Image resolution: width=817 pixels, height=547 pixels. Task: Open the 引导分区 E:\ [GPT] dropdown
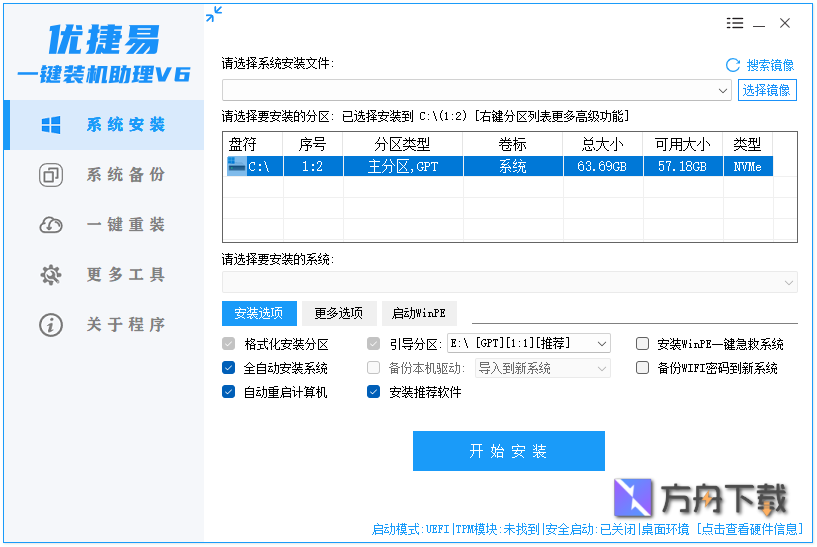click(x=529, y=343)
